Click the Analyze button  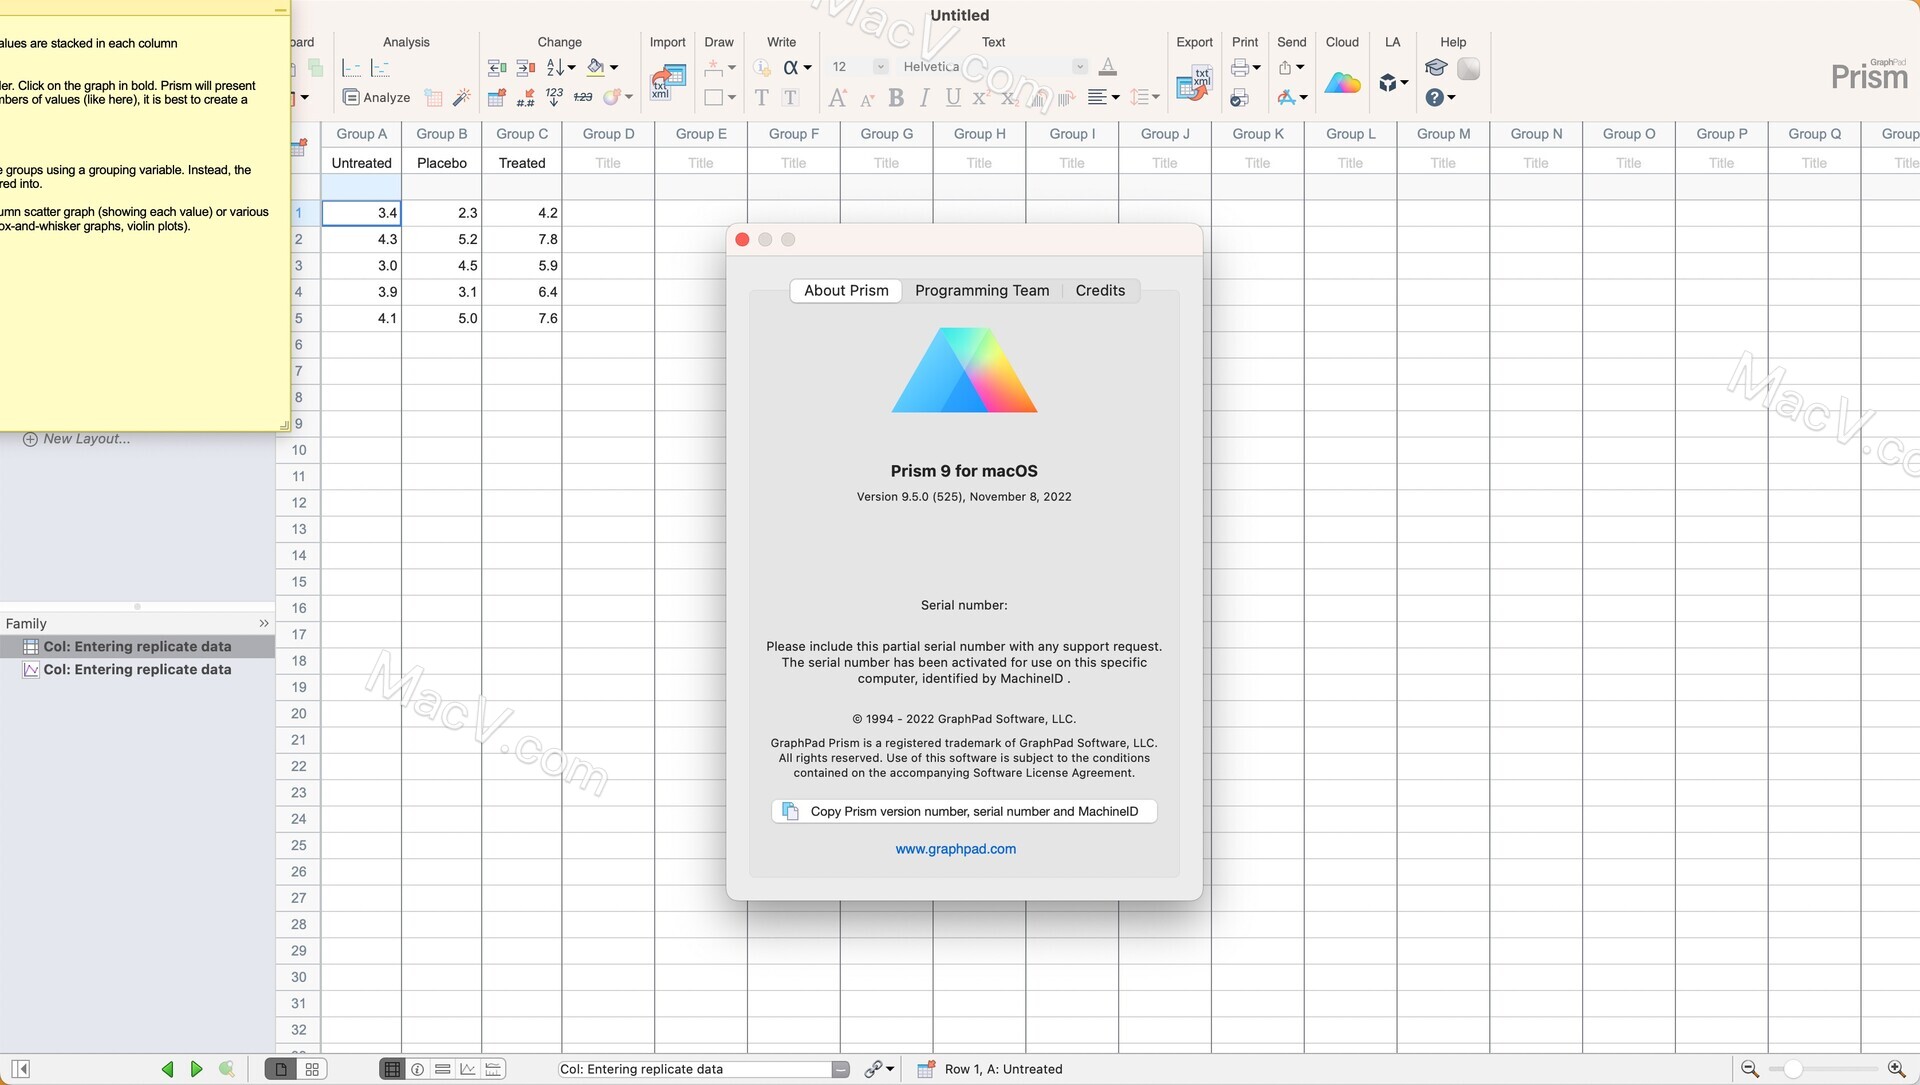point(376,97)
